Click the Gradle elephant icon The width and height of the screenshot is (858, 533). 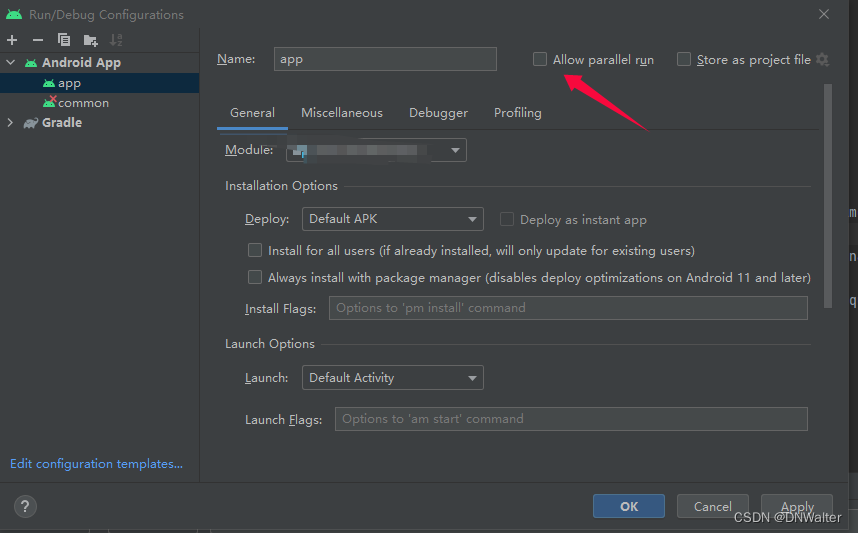[31, 123]
